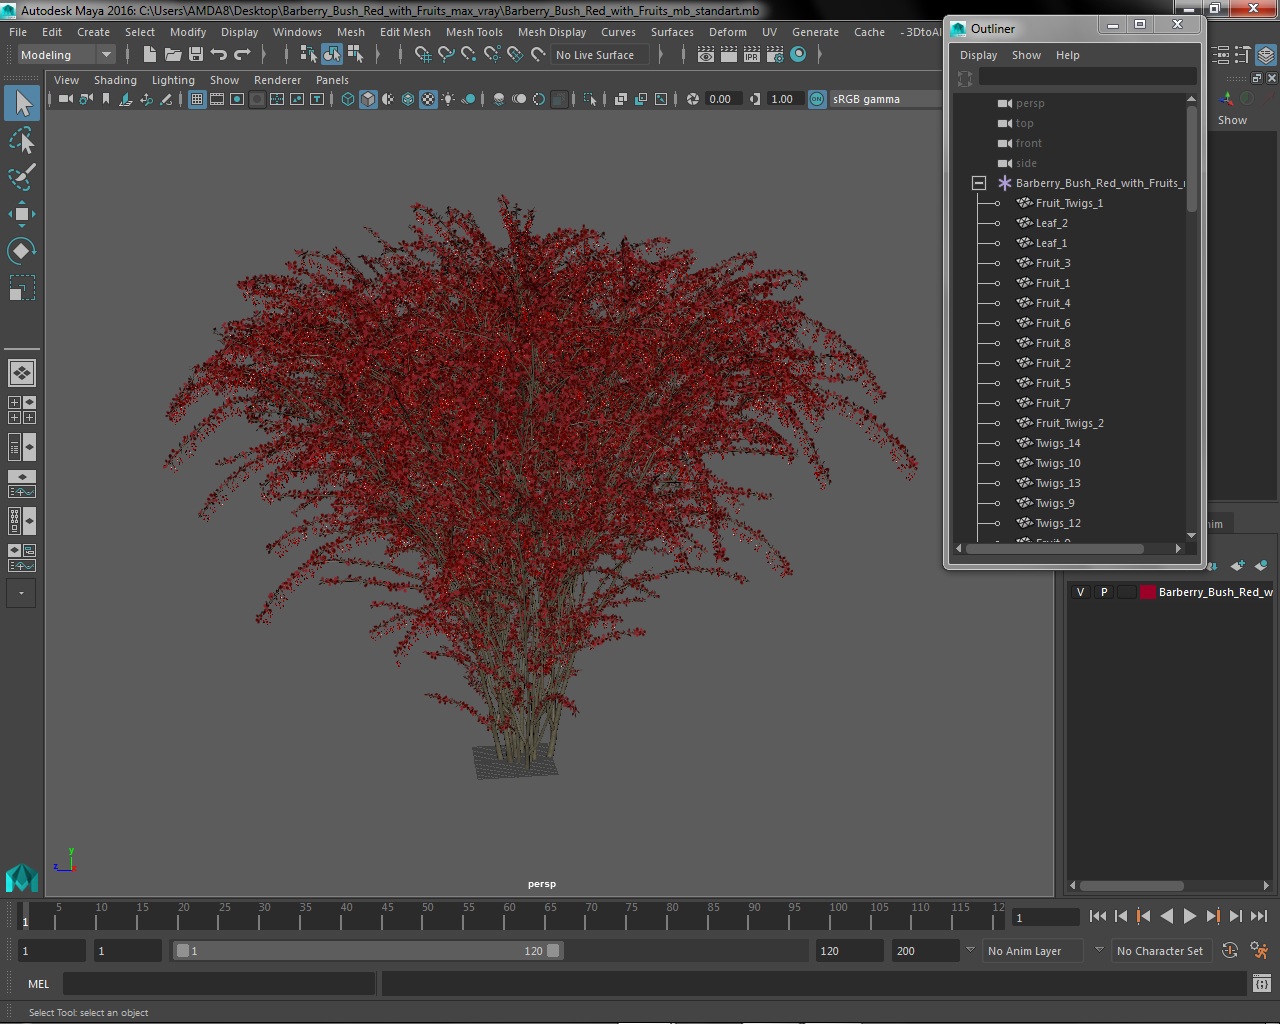Click the Outliner search field
The width and height of the screenshot is (1280, 1024).
[1087, 78]
